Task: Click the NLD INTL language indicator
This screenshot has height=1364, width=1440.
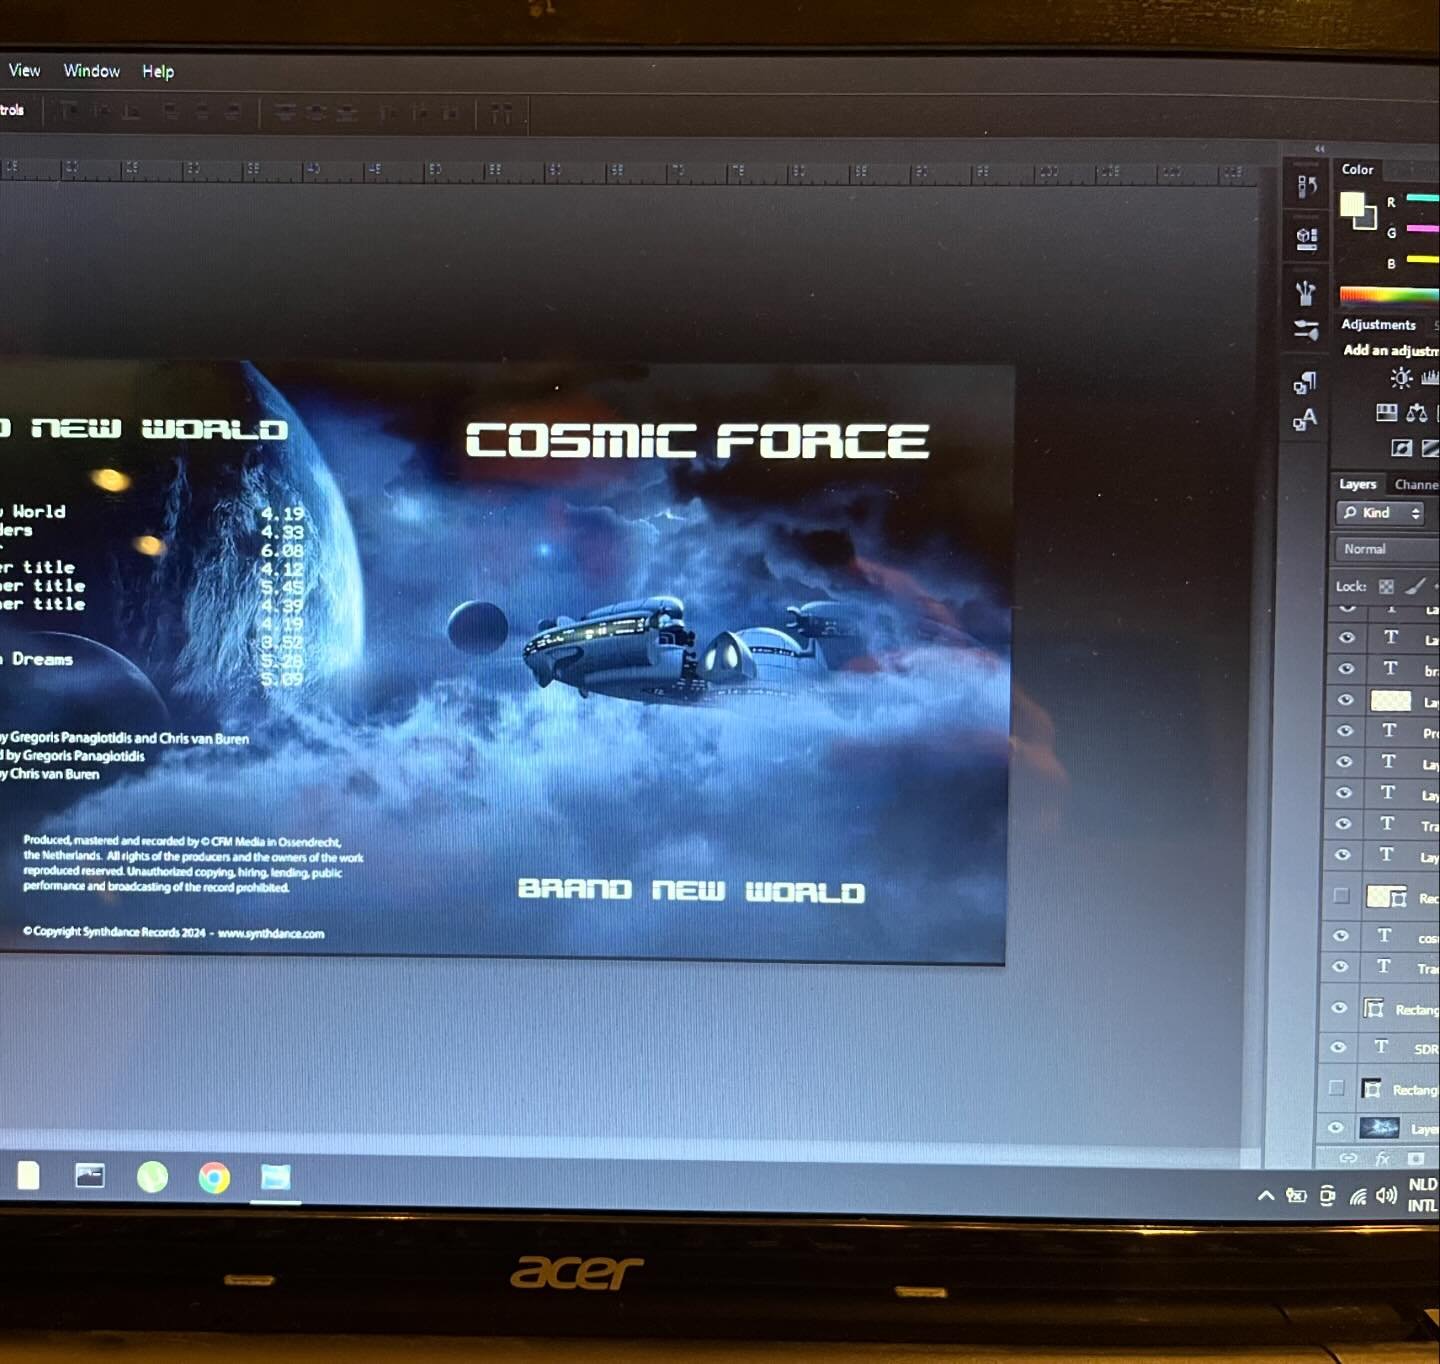Action: (1423, 1195)
